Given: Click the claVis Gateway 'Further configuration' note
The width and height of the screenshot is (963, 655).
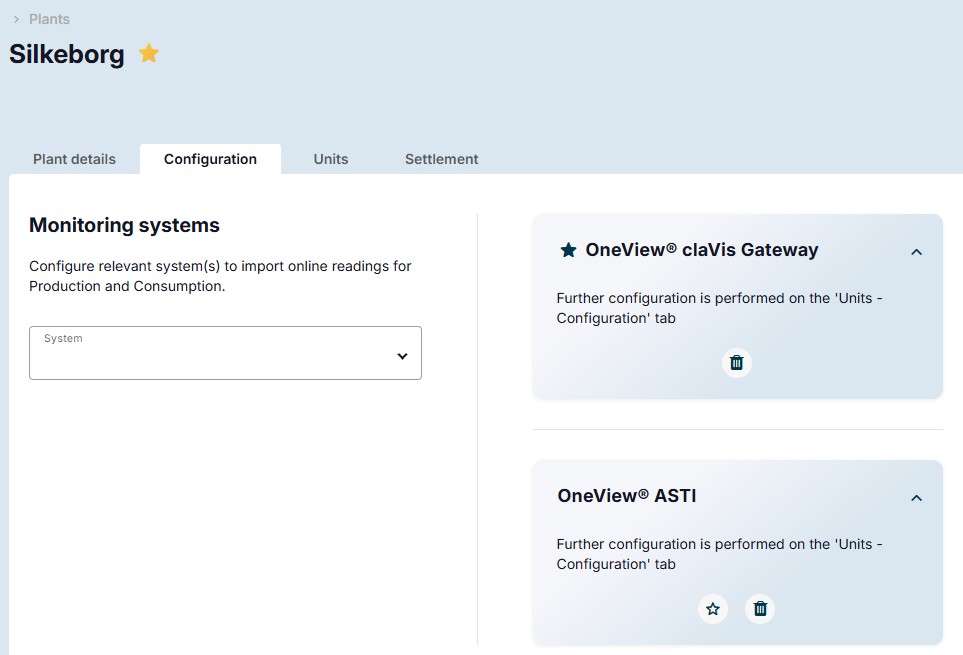Looking at the screenshot, I should pos(719,308).
